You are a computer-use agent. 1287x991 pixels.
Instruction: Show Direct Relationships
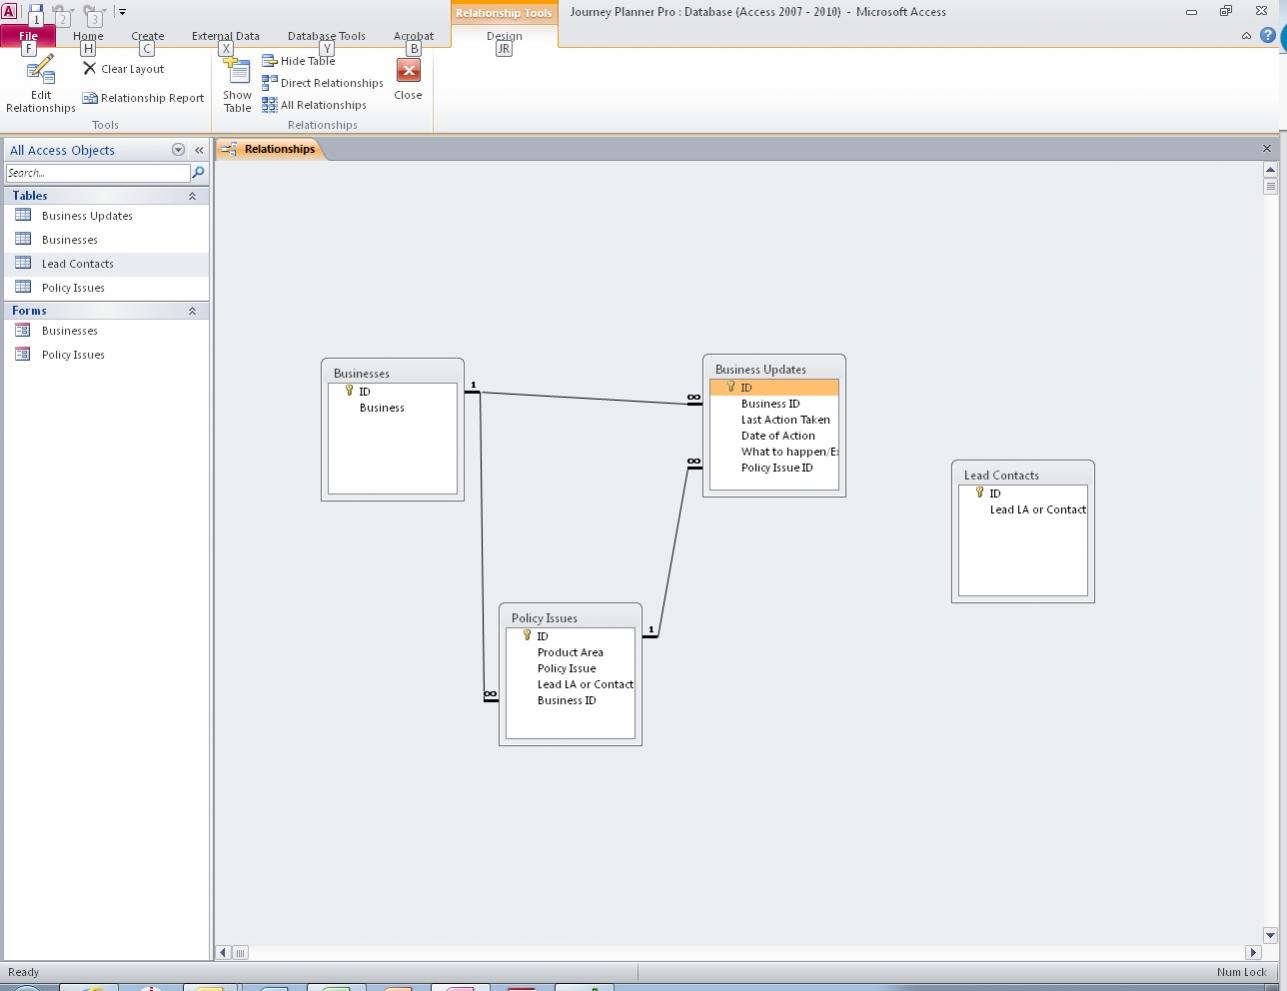(x=322, y=83)
